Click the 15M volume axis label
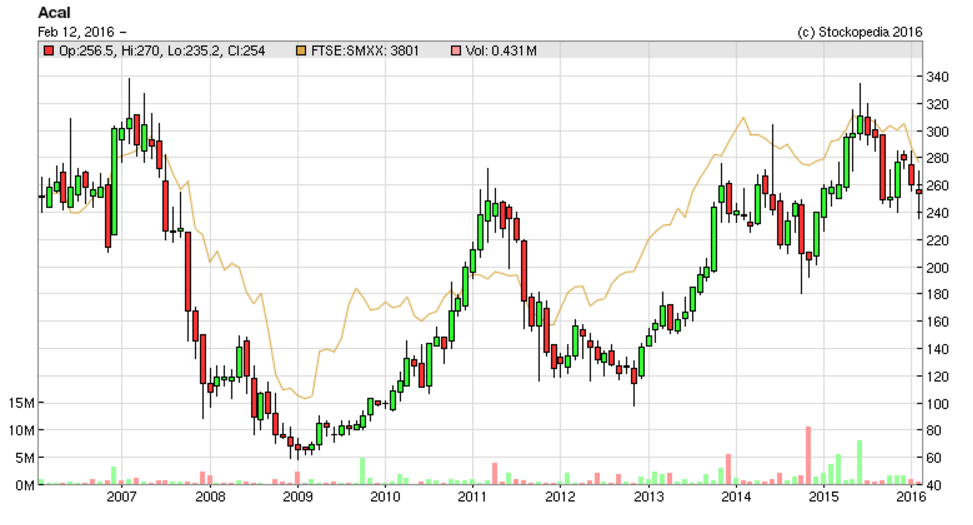The width and height of the screenshot is (973, 525). [x=21, y=403]
